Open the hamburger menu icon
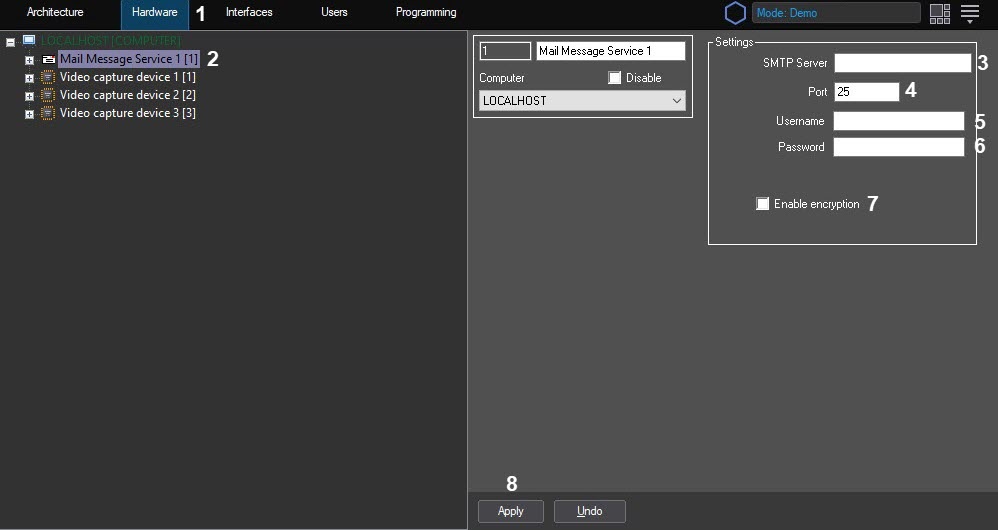This screenshot has height=530, width=998. [970, 13]
